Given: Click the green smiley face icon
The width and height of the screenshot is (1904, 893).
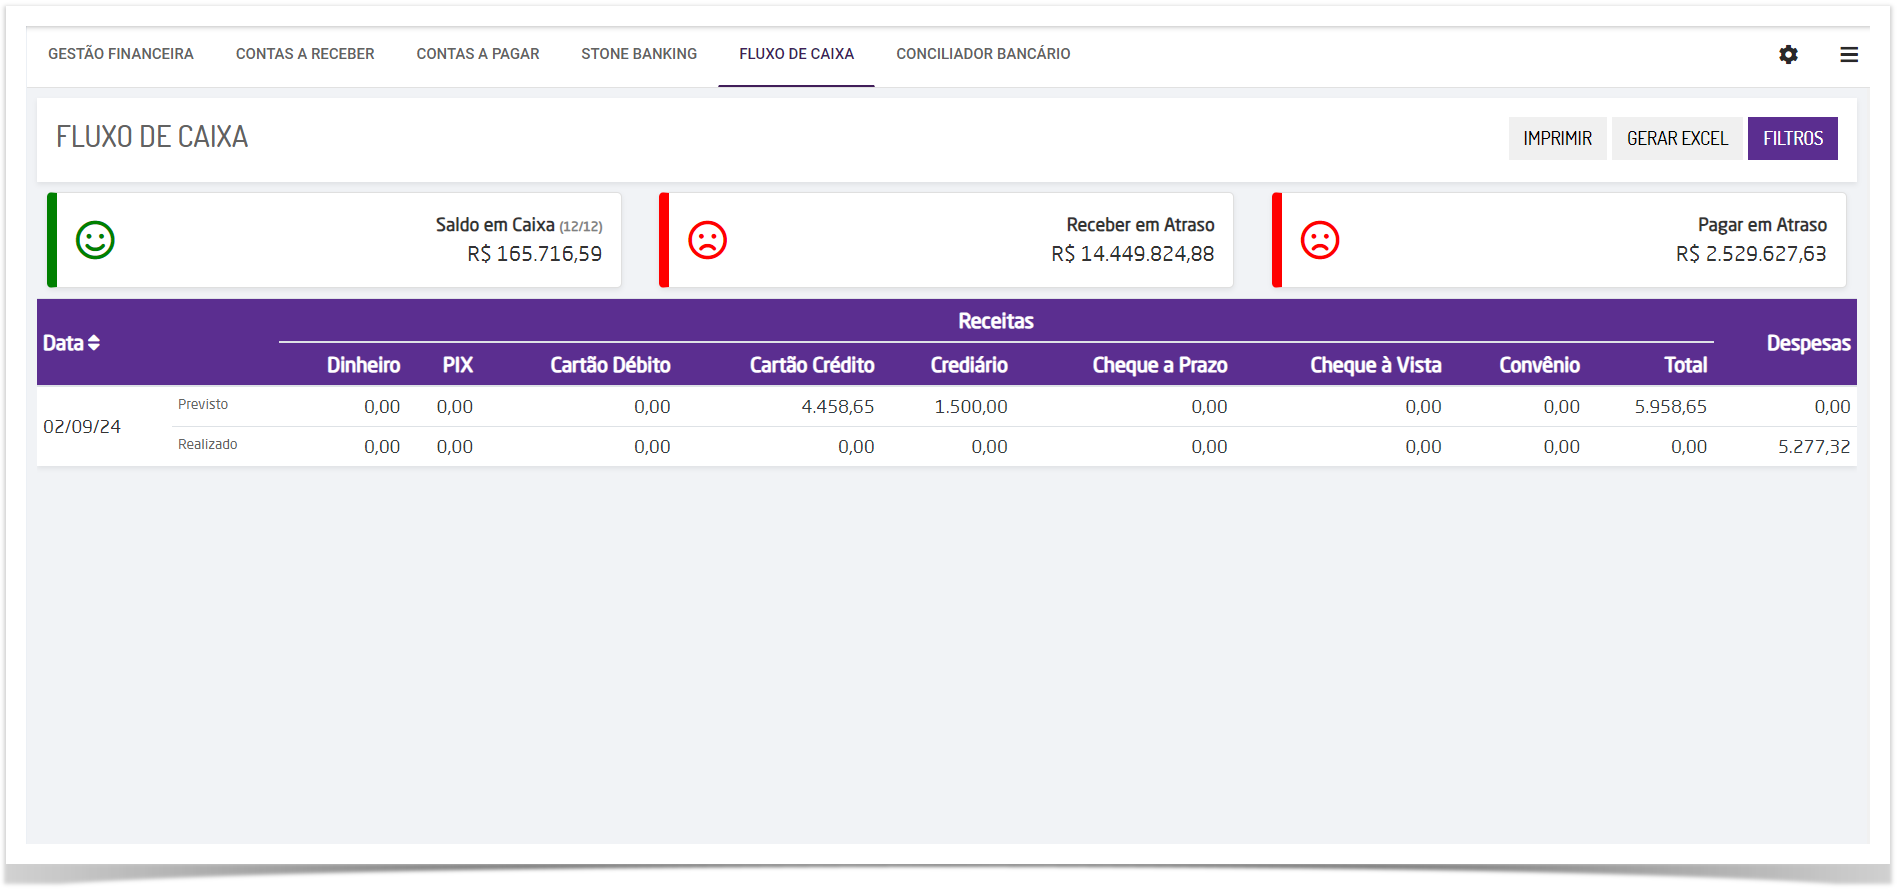Looking at the screenshot, I should coord(96,240).
